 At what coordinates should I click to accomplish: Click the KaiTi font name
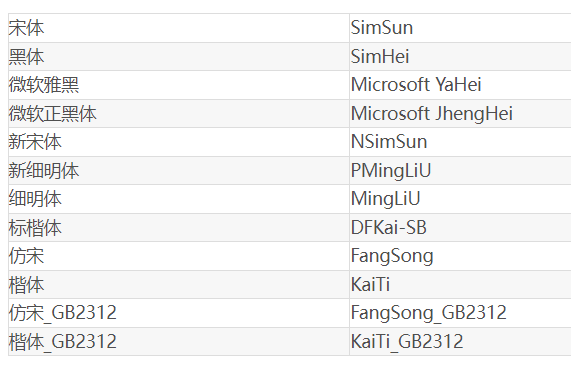point(370,284)
